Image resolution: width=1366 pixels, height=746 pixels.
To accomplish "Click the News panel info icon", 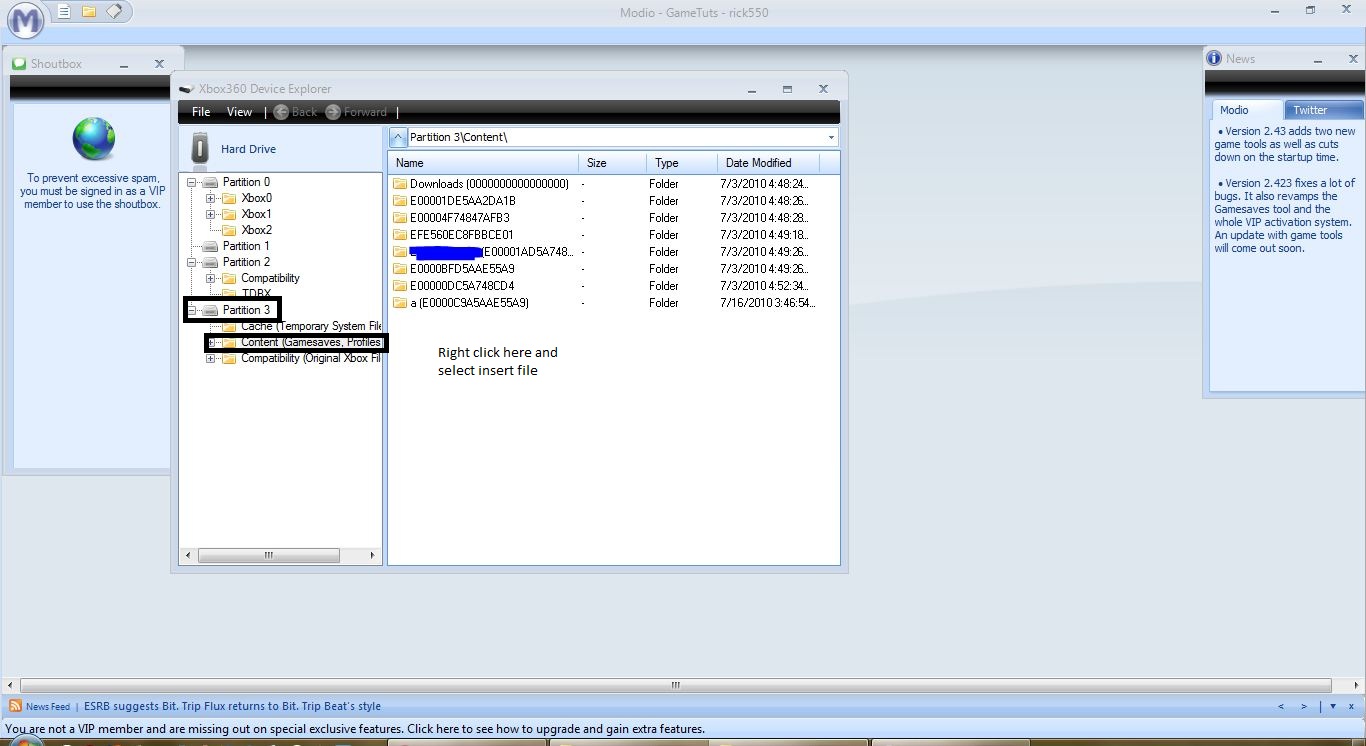I will tap(1214, 58).
